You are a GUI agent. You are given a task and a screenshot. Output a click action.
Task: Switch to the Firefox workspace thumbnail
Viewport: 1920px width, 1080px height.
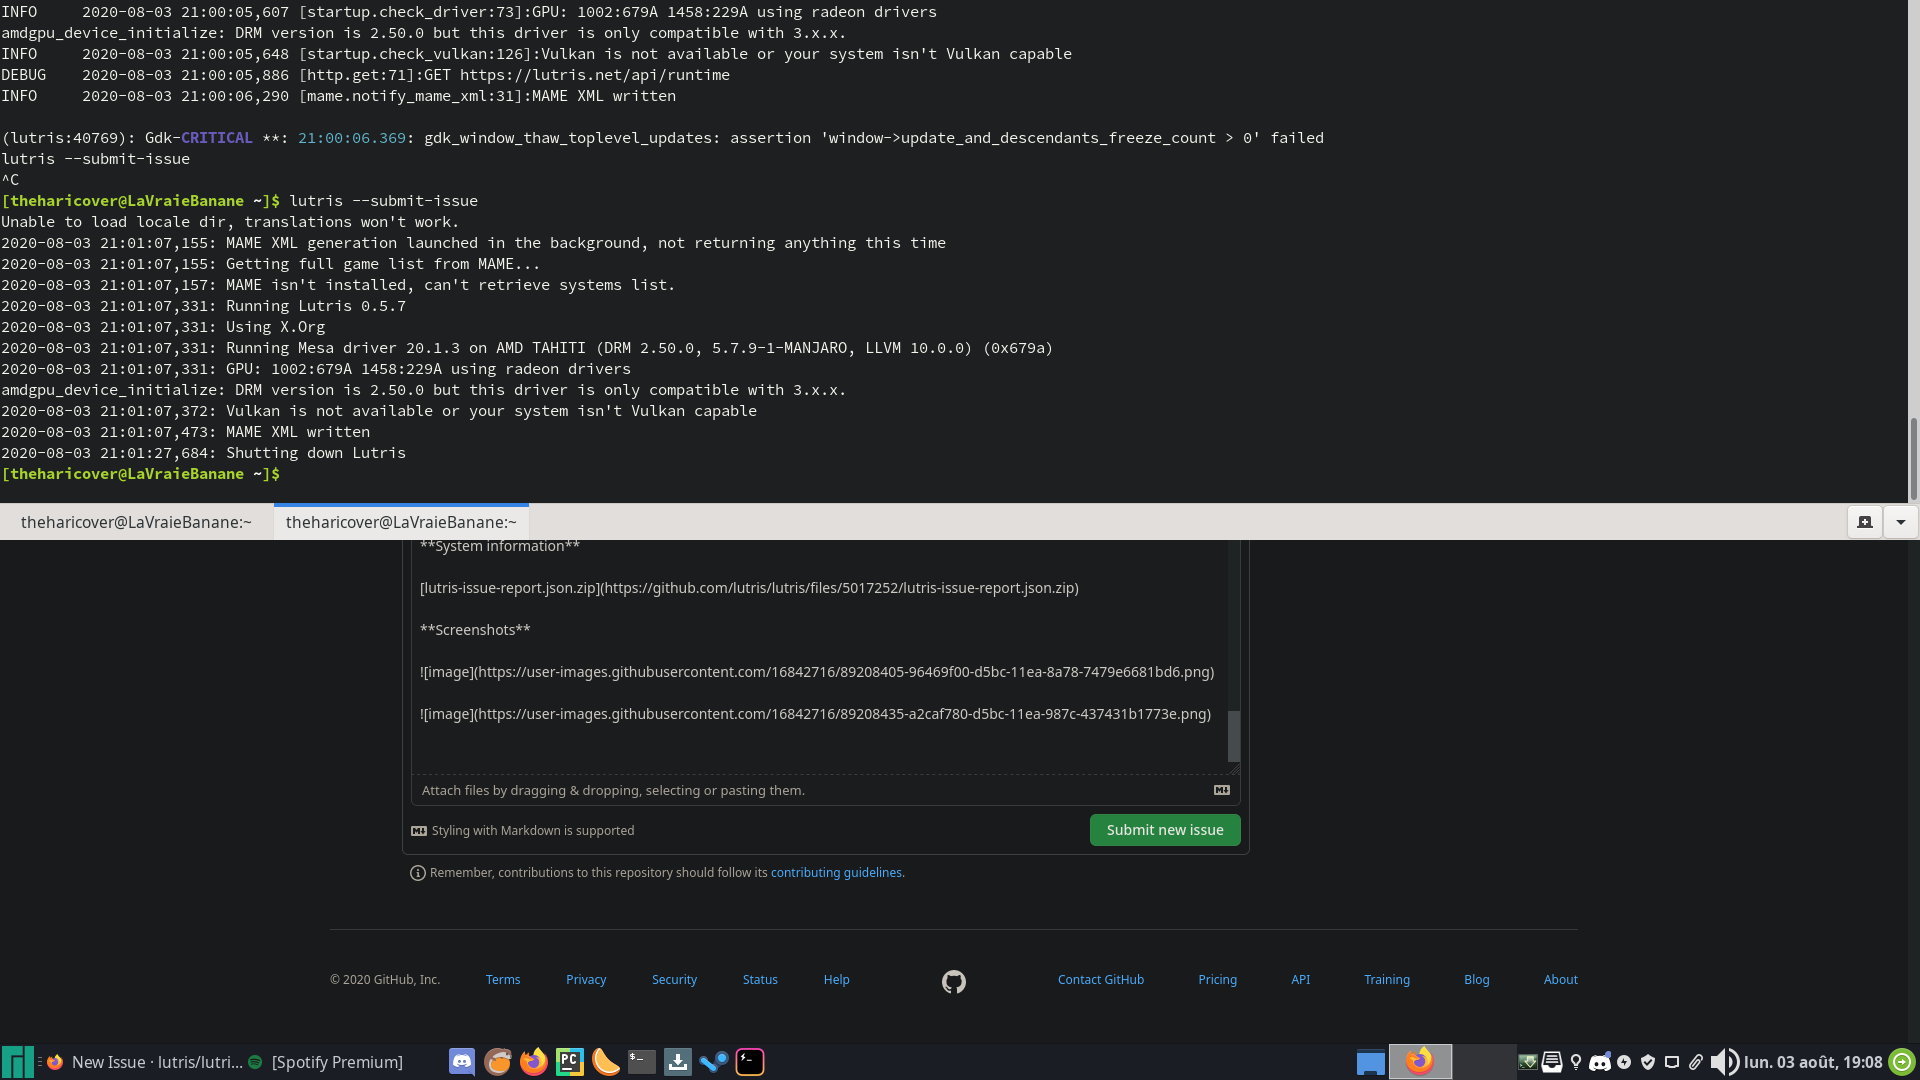click(1420, 1061)
